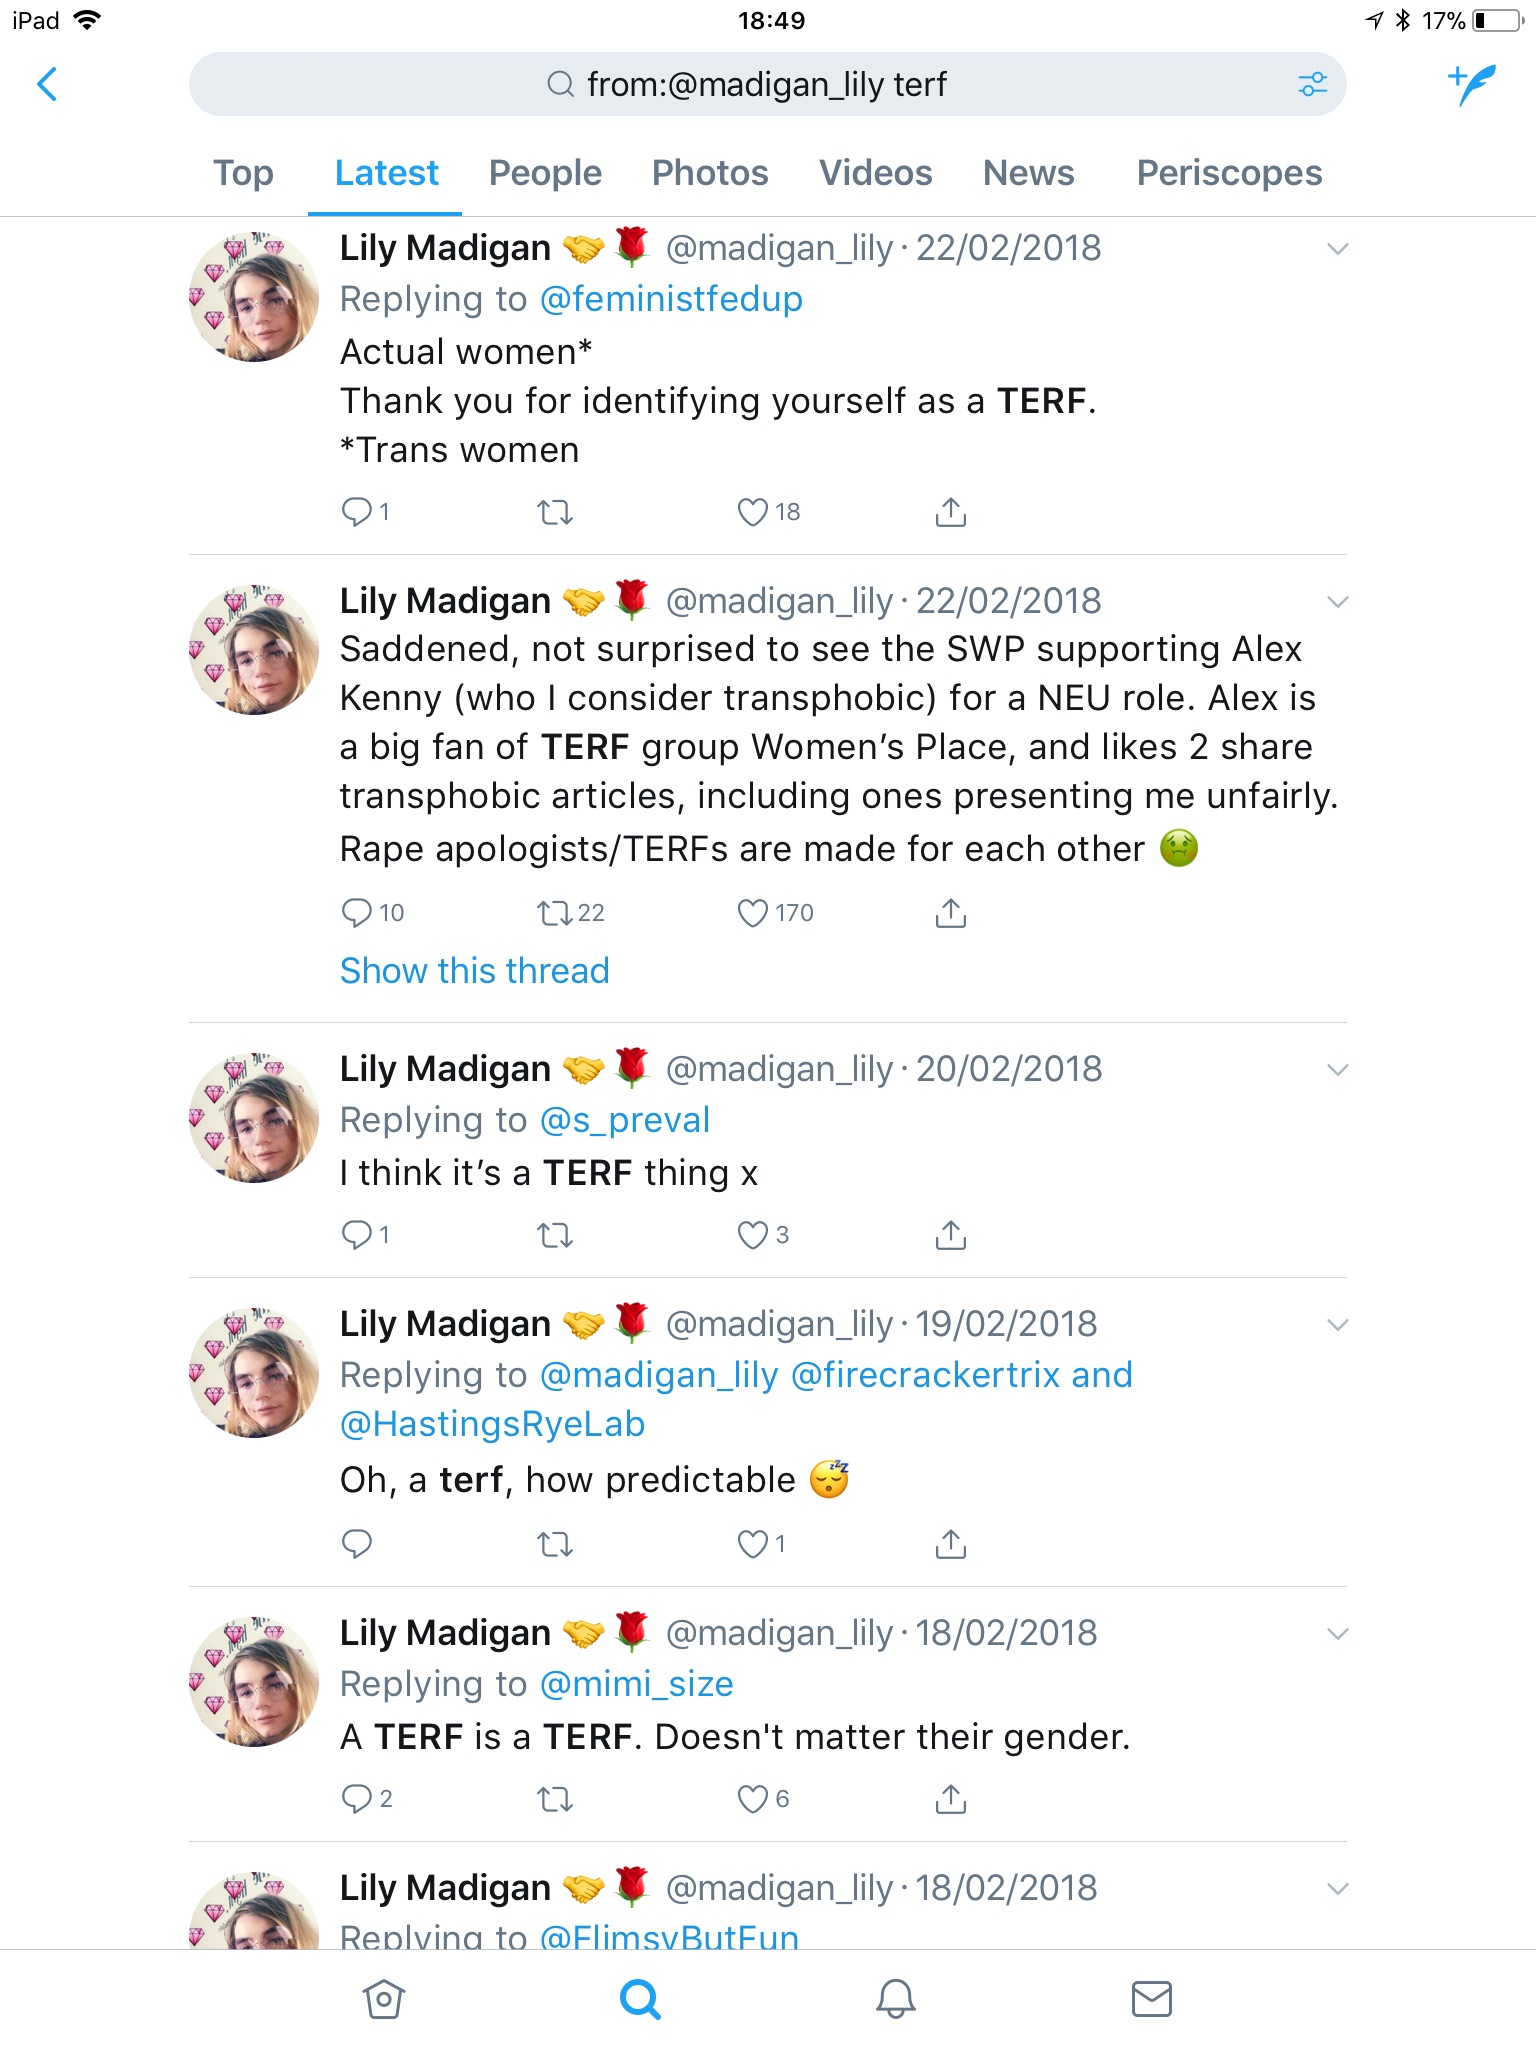Like the 'I think it's a TERF thing' tweet
The image size is (1536, 2048).
click(752, 1236)
